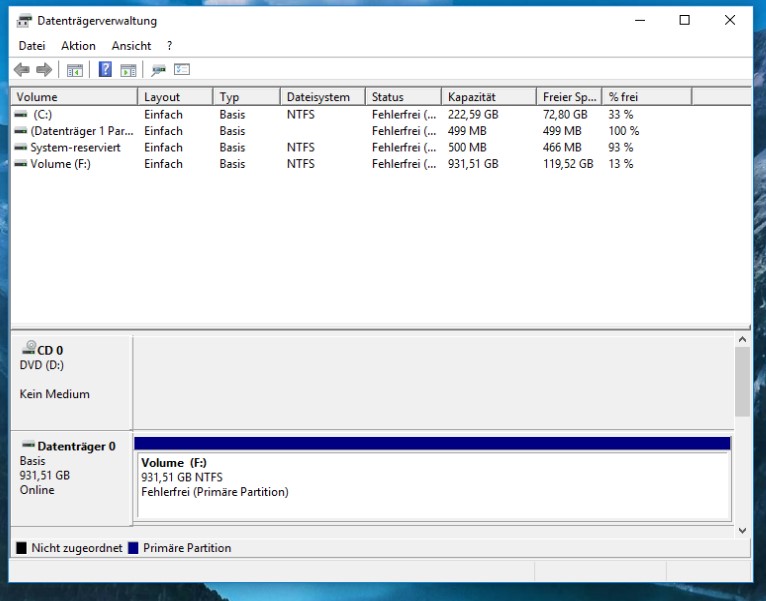Sort by the Kapazität column header
Screen dimensions: 766x601
coord(489,97)
